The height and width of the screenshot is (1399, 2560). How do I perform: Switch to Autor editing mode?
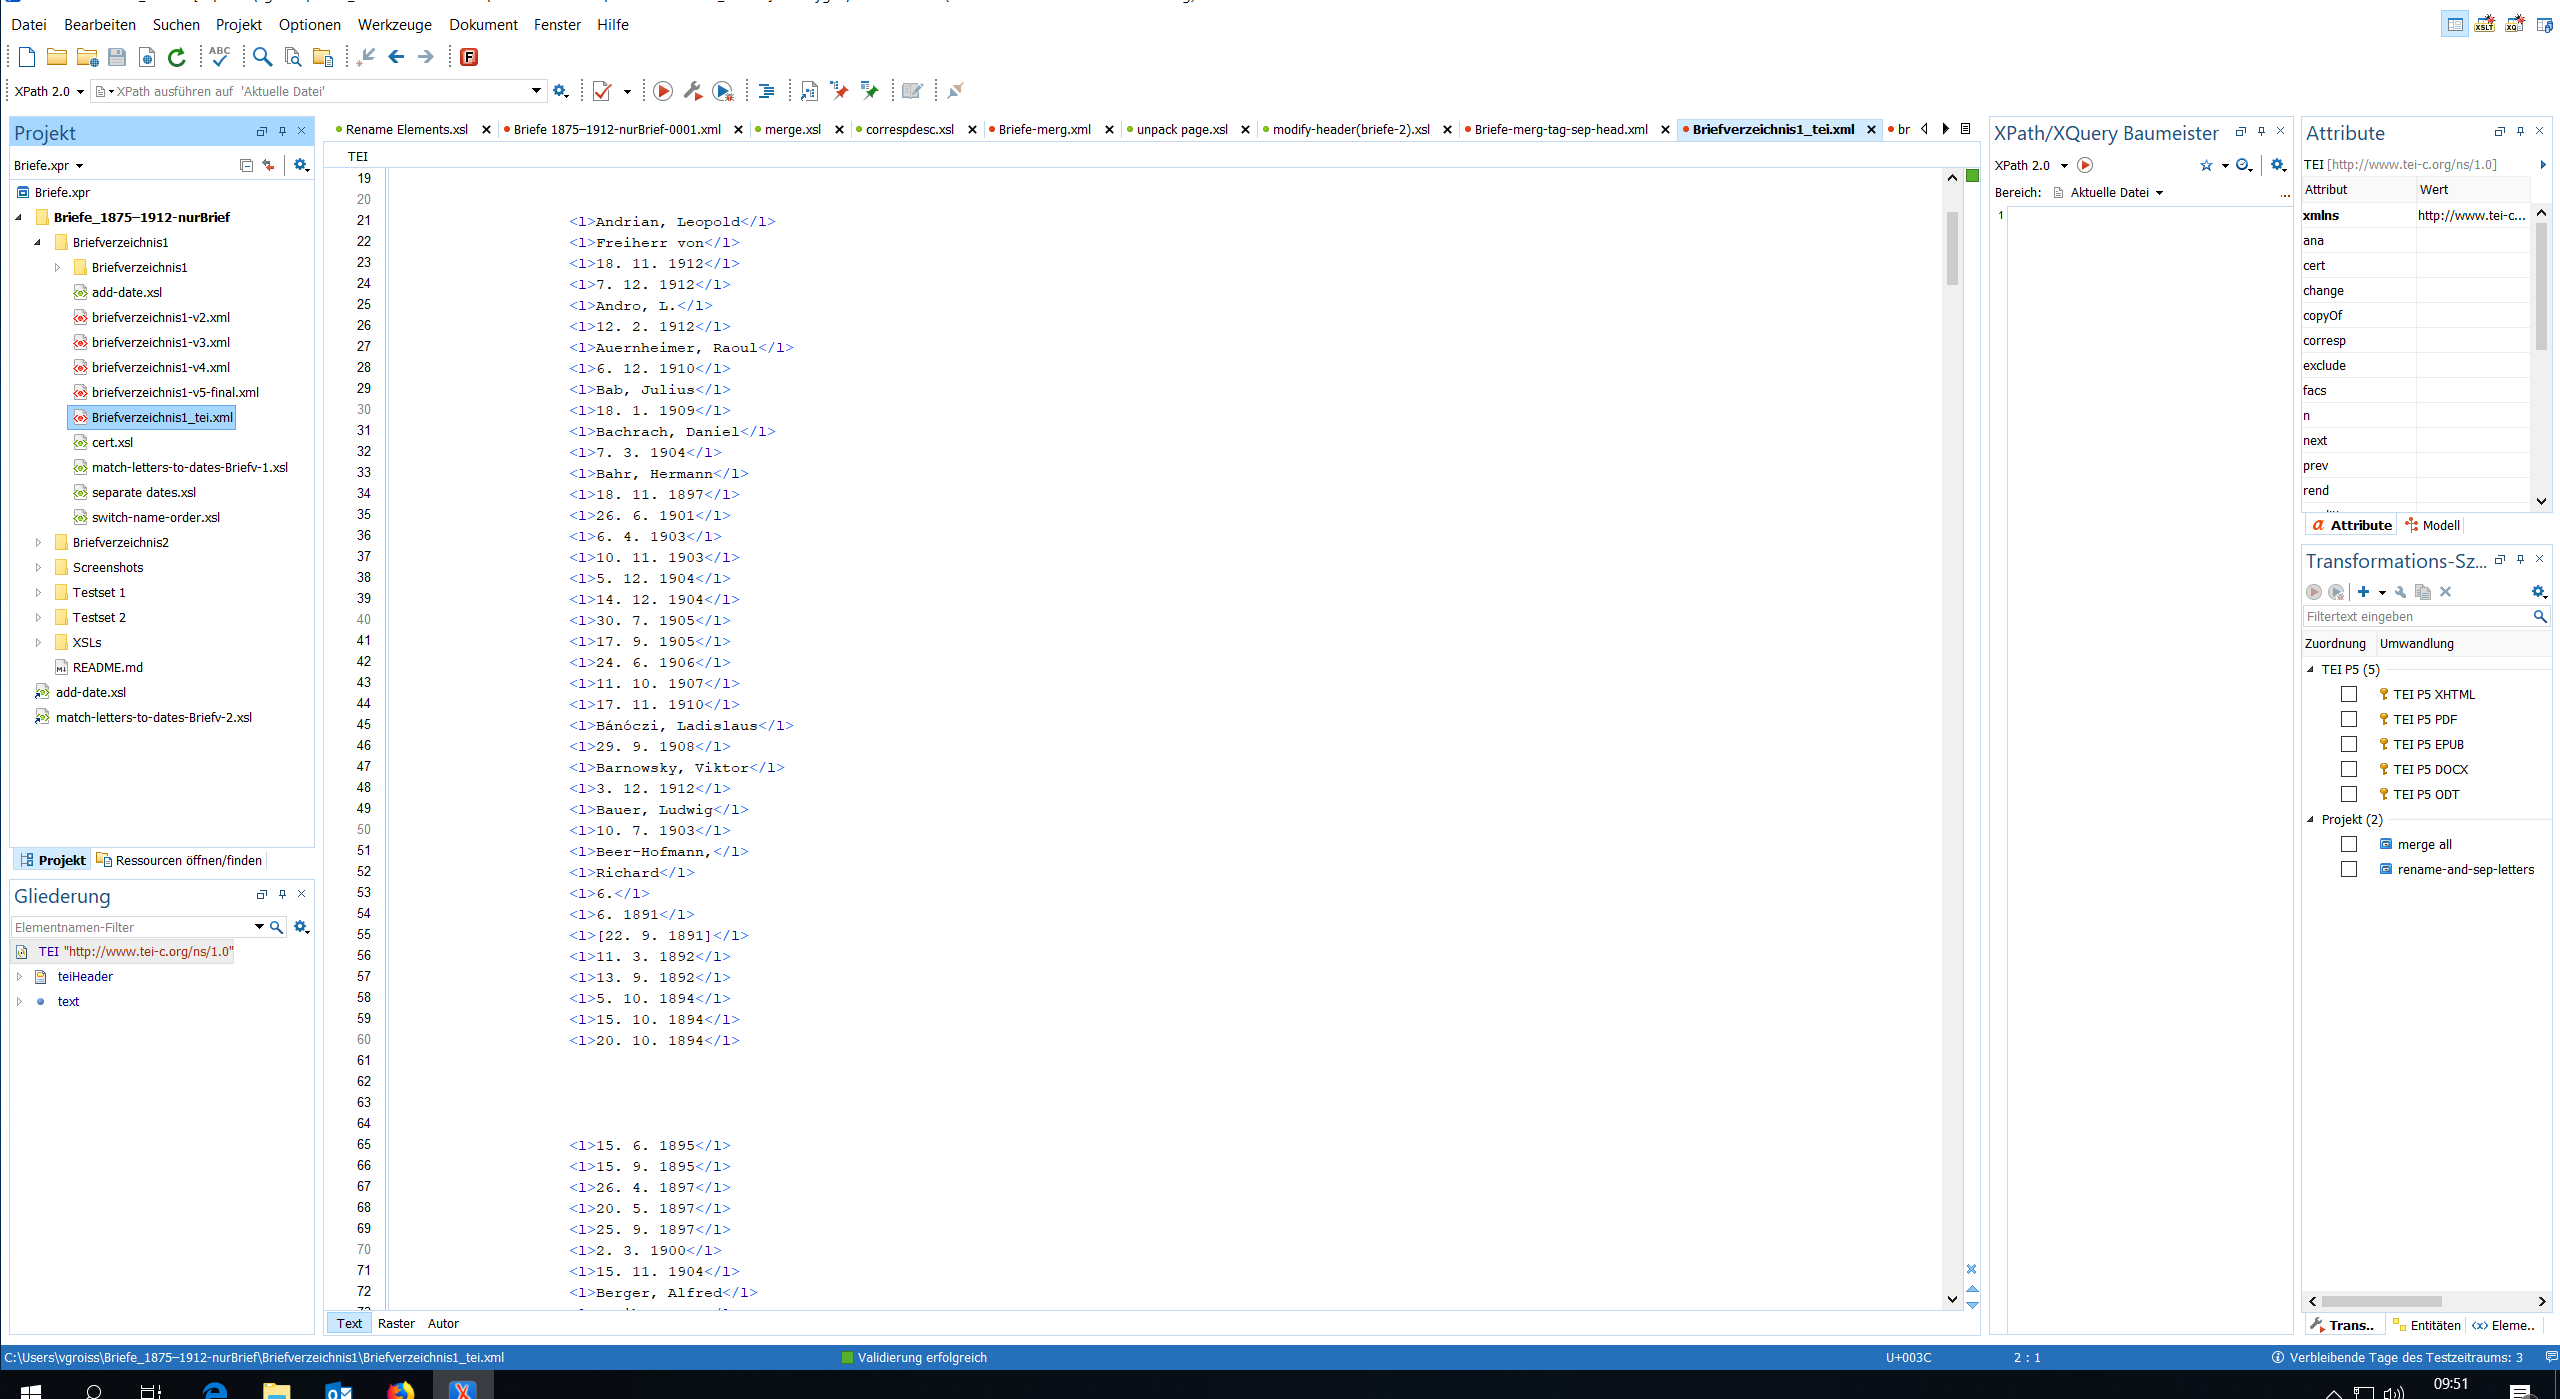coord(443,1323)
